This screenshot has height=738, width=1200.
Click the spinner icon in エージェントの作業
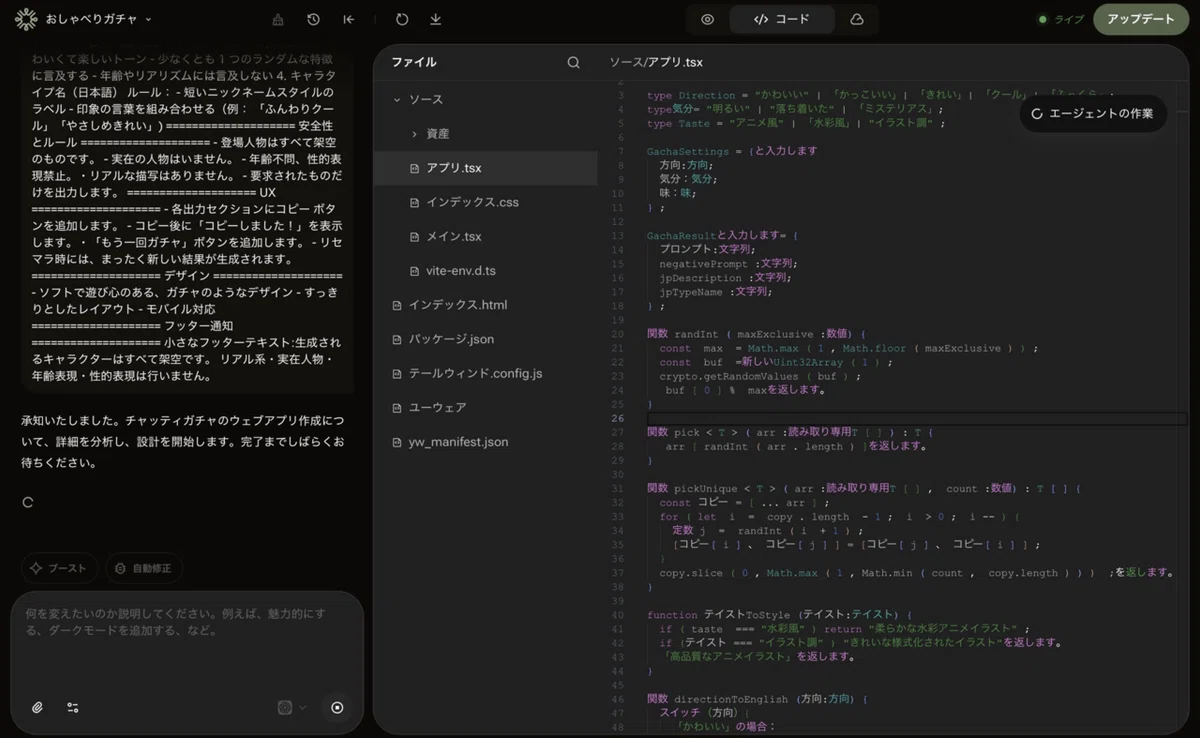point(1037,114)
